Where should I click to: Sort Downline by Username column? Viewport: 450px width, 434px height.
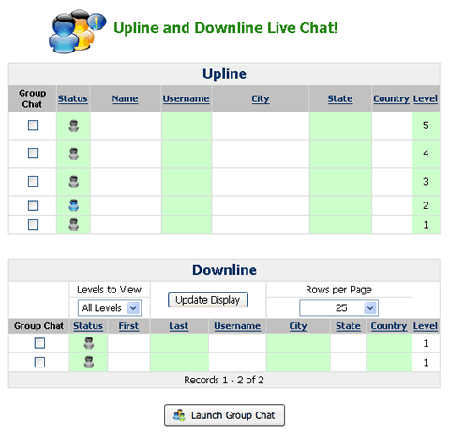point(237,326)
